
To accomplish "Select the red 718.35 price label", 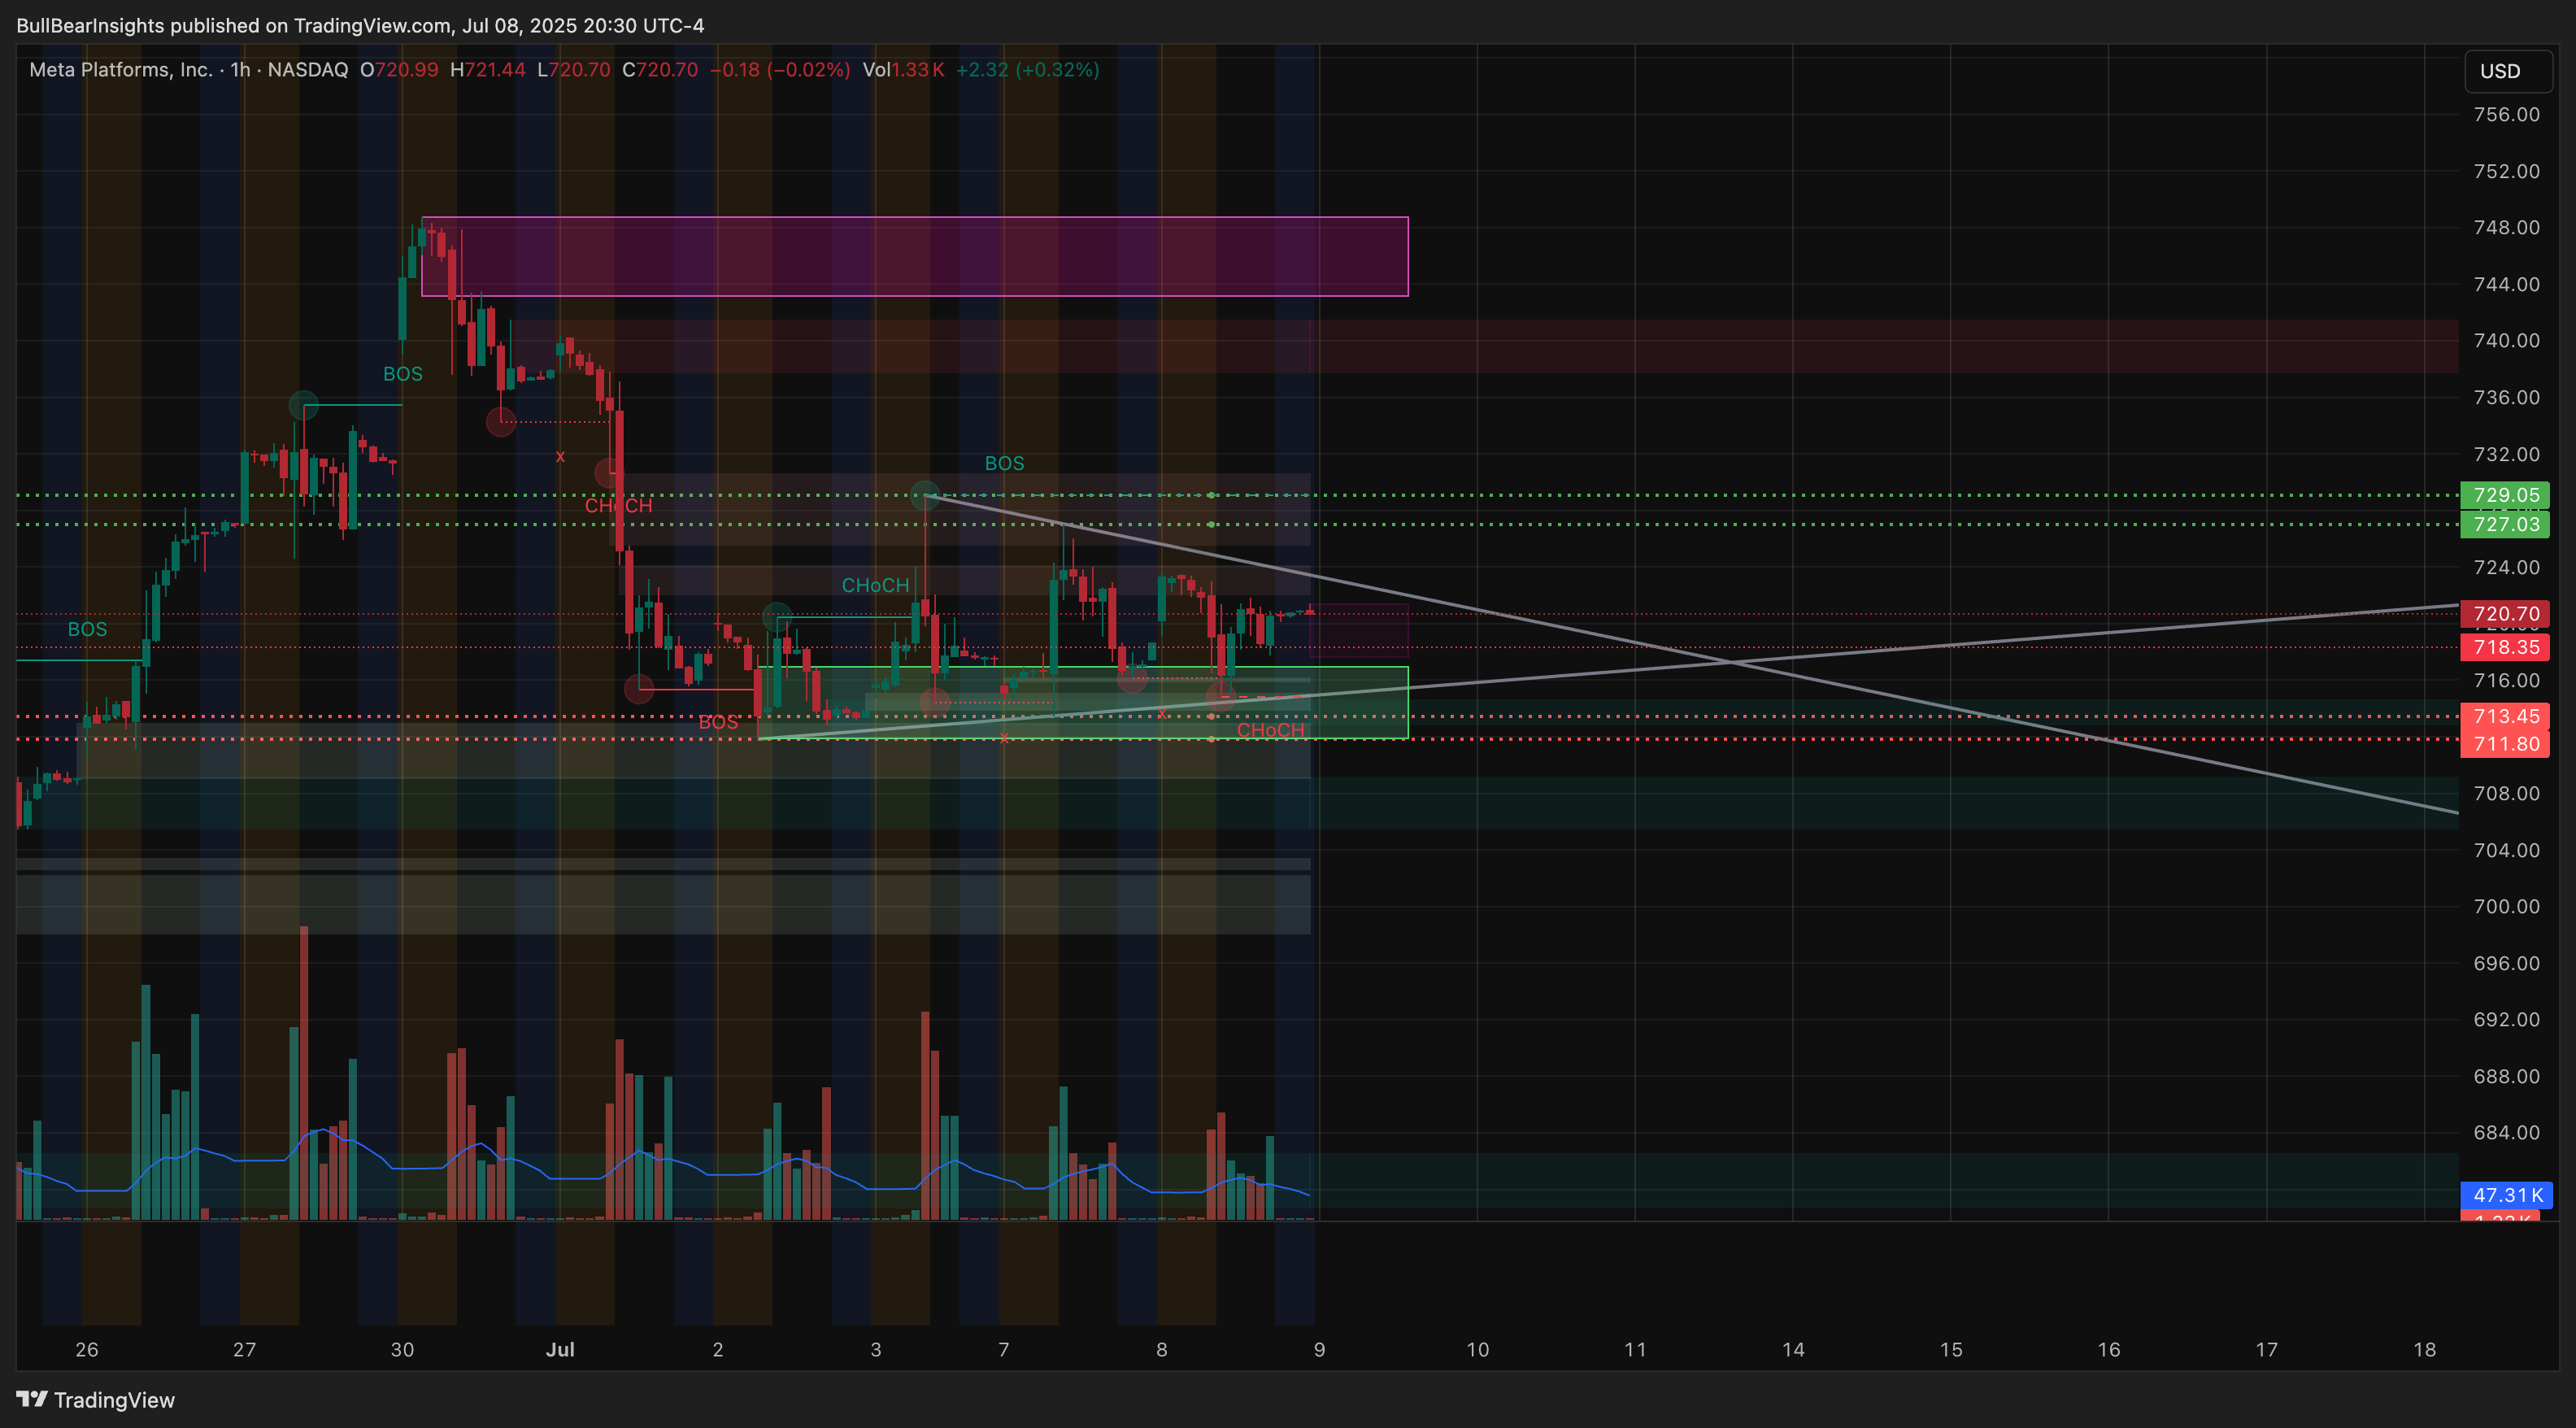I will click(x=2505, y=647).
